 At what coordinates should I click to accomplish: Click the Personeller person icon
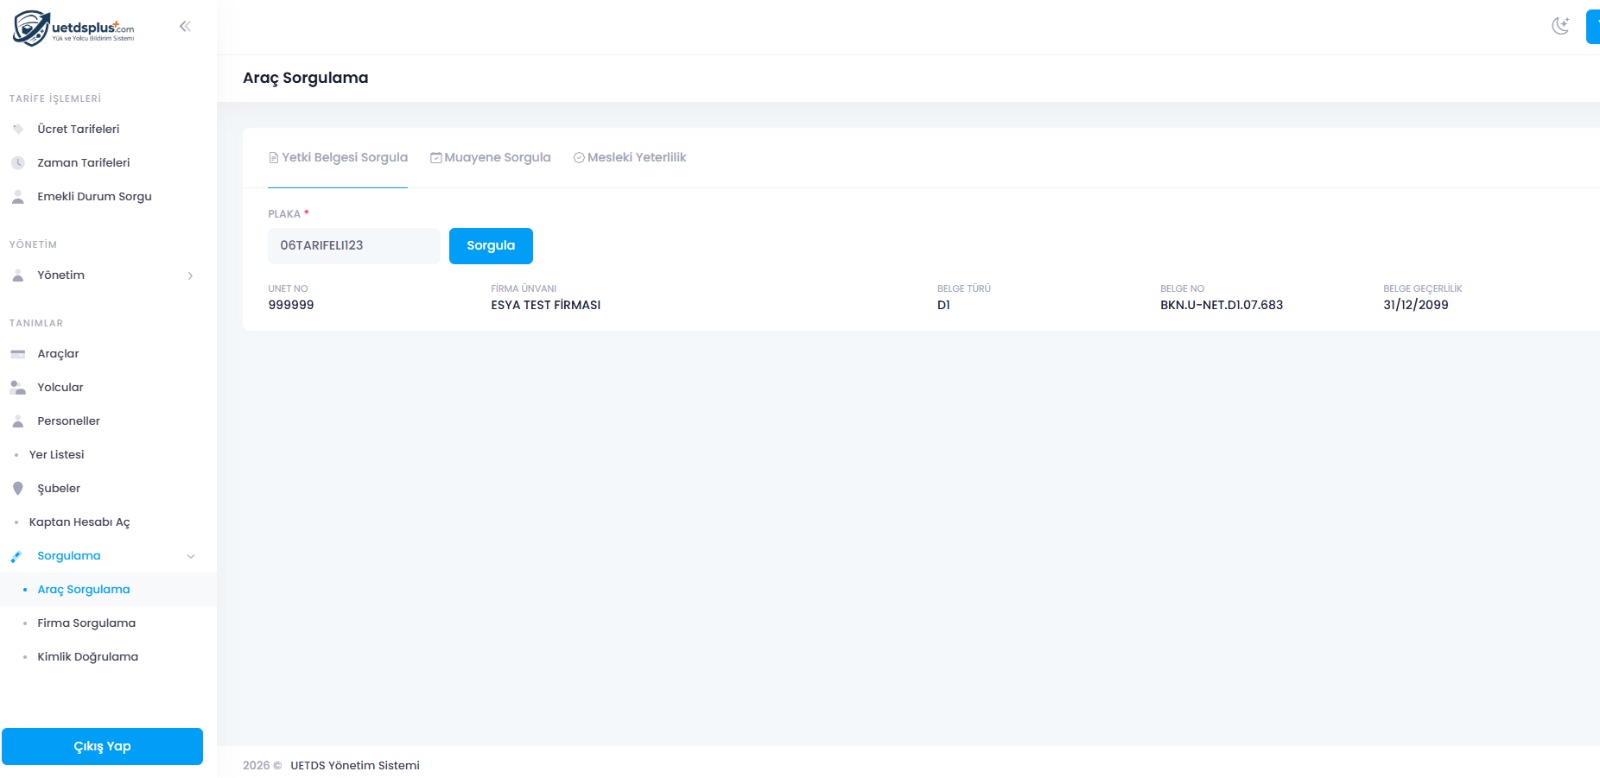(x=18, y=422)
